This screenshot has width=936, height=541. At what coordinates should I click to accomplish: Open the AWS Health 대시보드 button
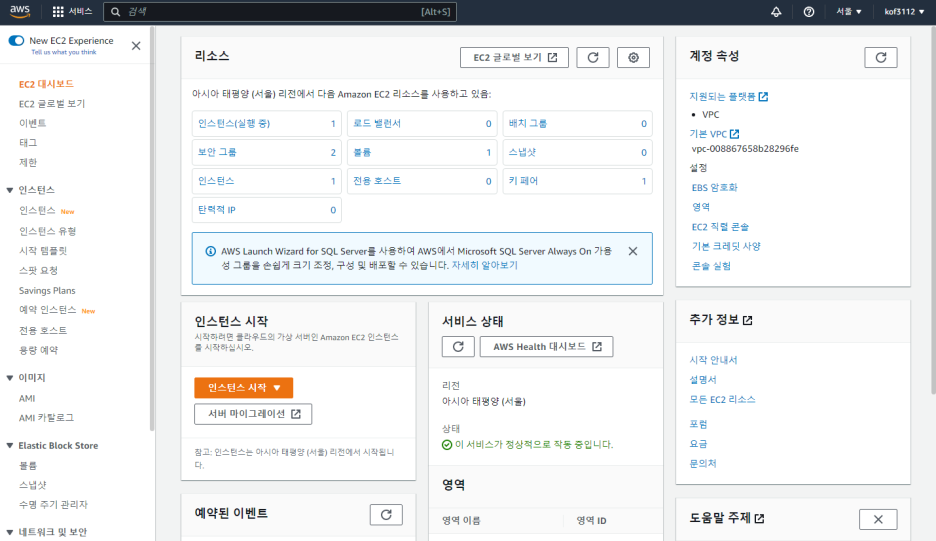546,346
